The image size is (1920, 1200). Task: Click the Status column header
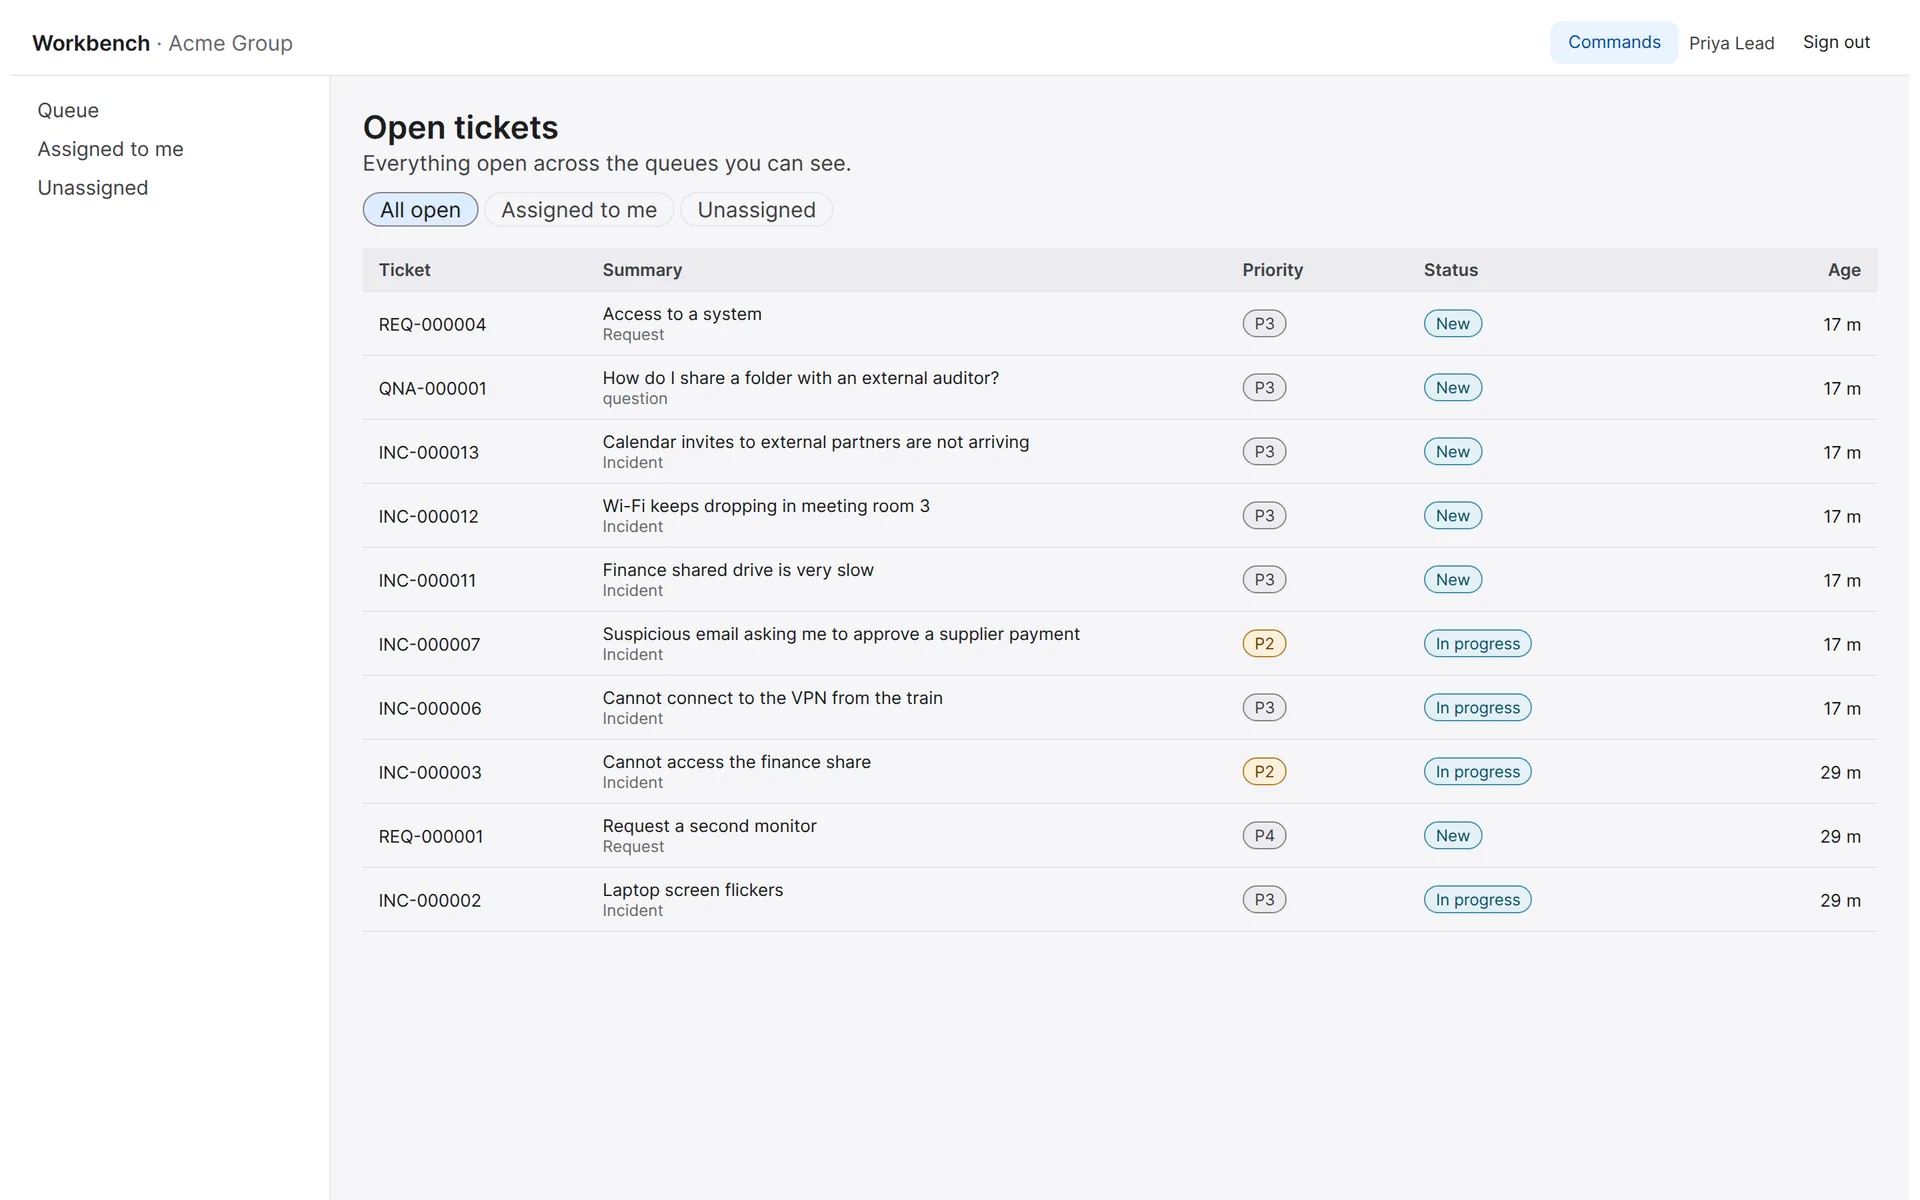pyautogui.click(x=1450, y=270)
